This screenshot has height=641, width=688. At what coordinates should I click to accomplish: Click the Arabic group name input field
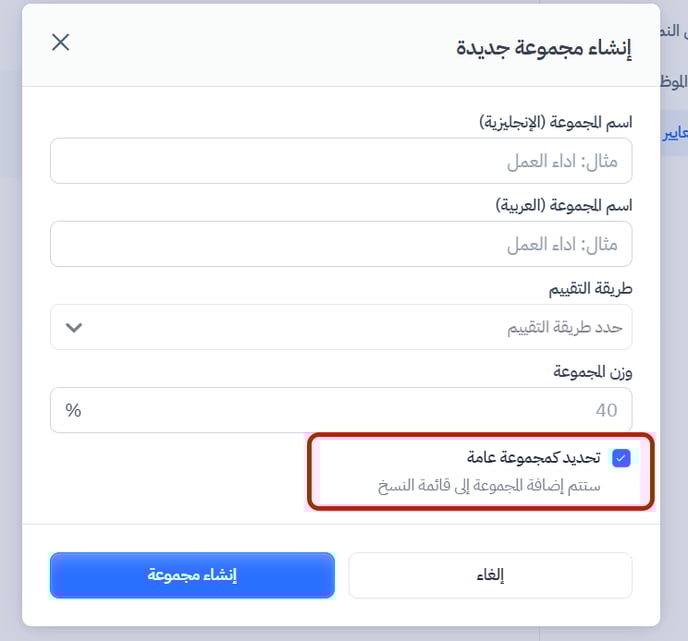(x=340, y=244)
